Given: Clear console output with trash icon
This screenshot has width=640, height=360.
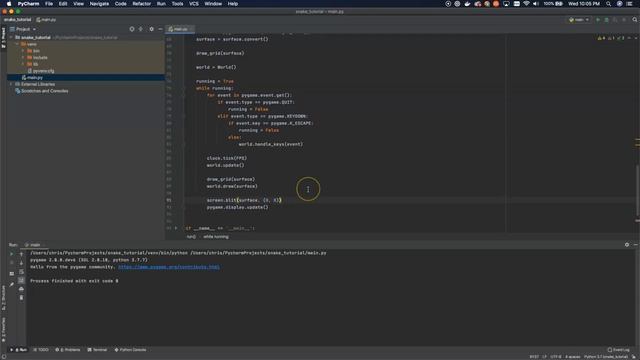Looking at the screenshot, I should tap(21, 298).
